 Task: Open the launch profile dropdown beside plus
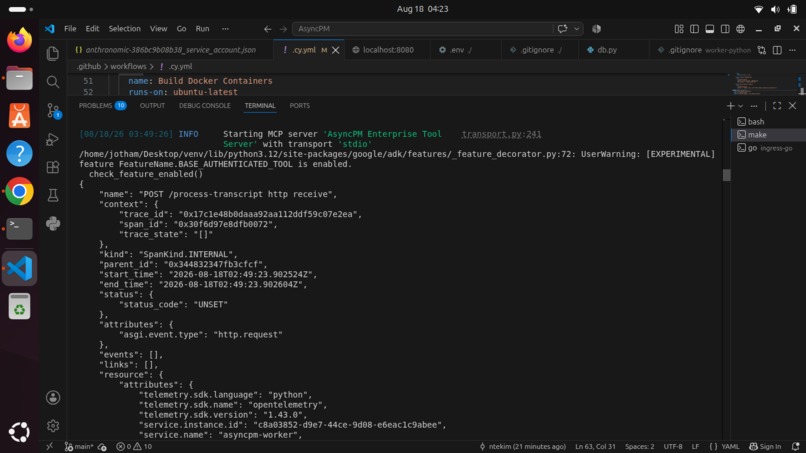click(x=740, y=106)
